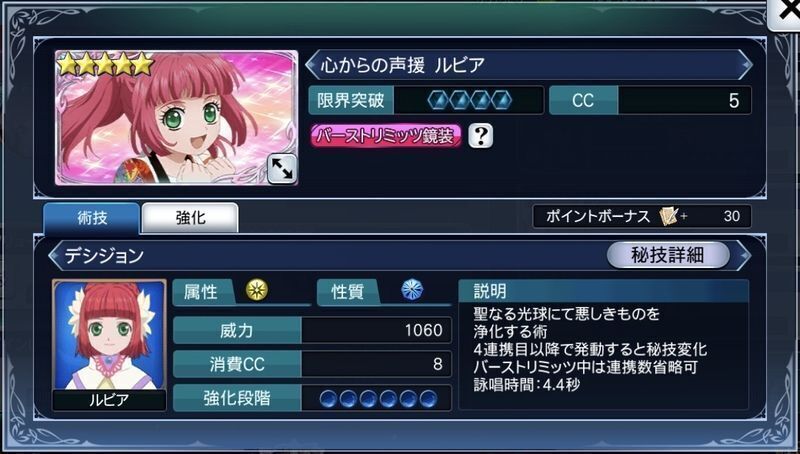Click the 強化段階 blue orb indicators
This screenshot has height=454, width=800.
point(378,398)
